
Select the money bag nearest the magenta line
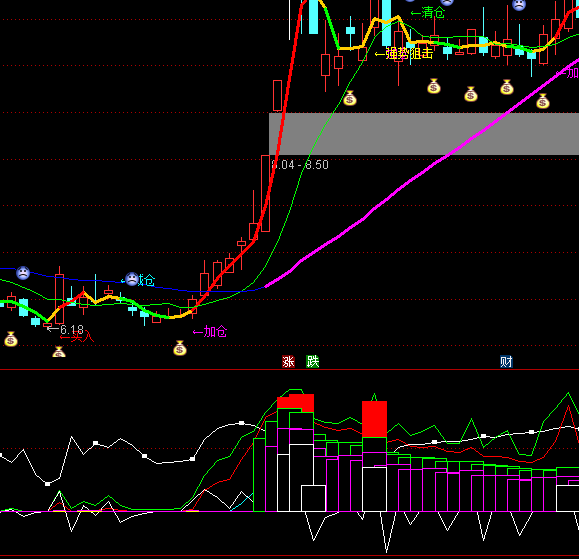(543, 101)
